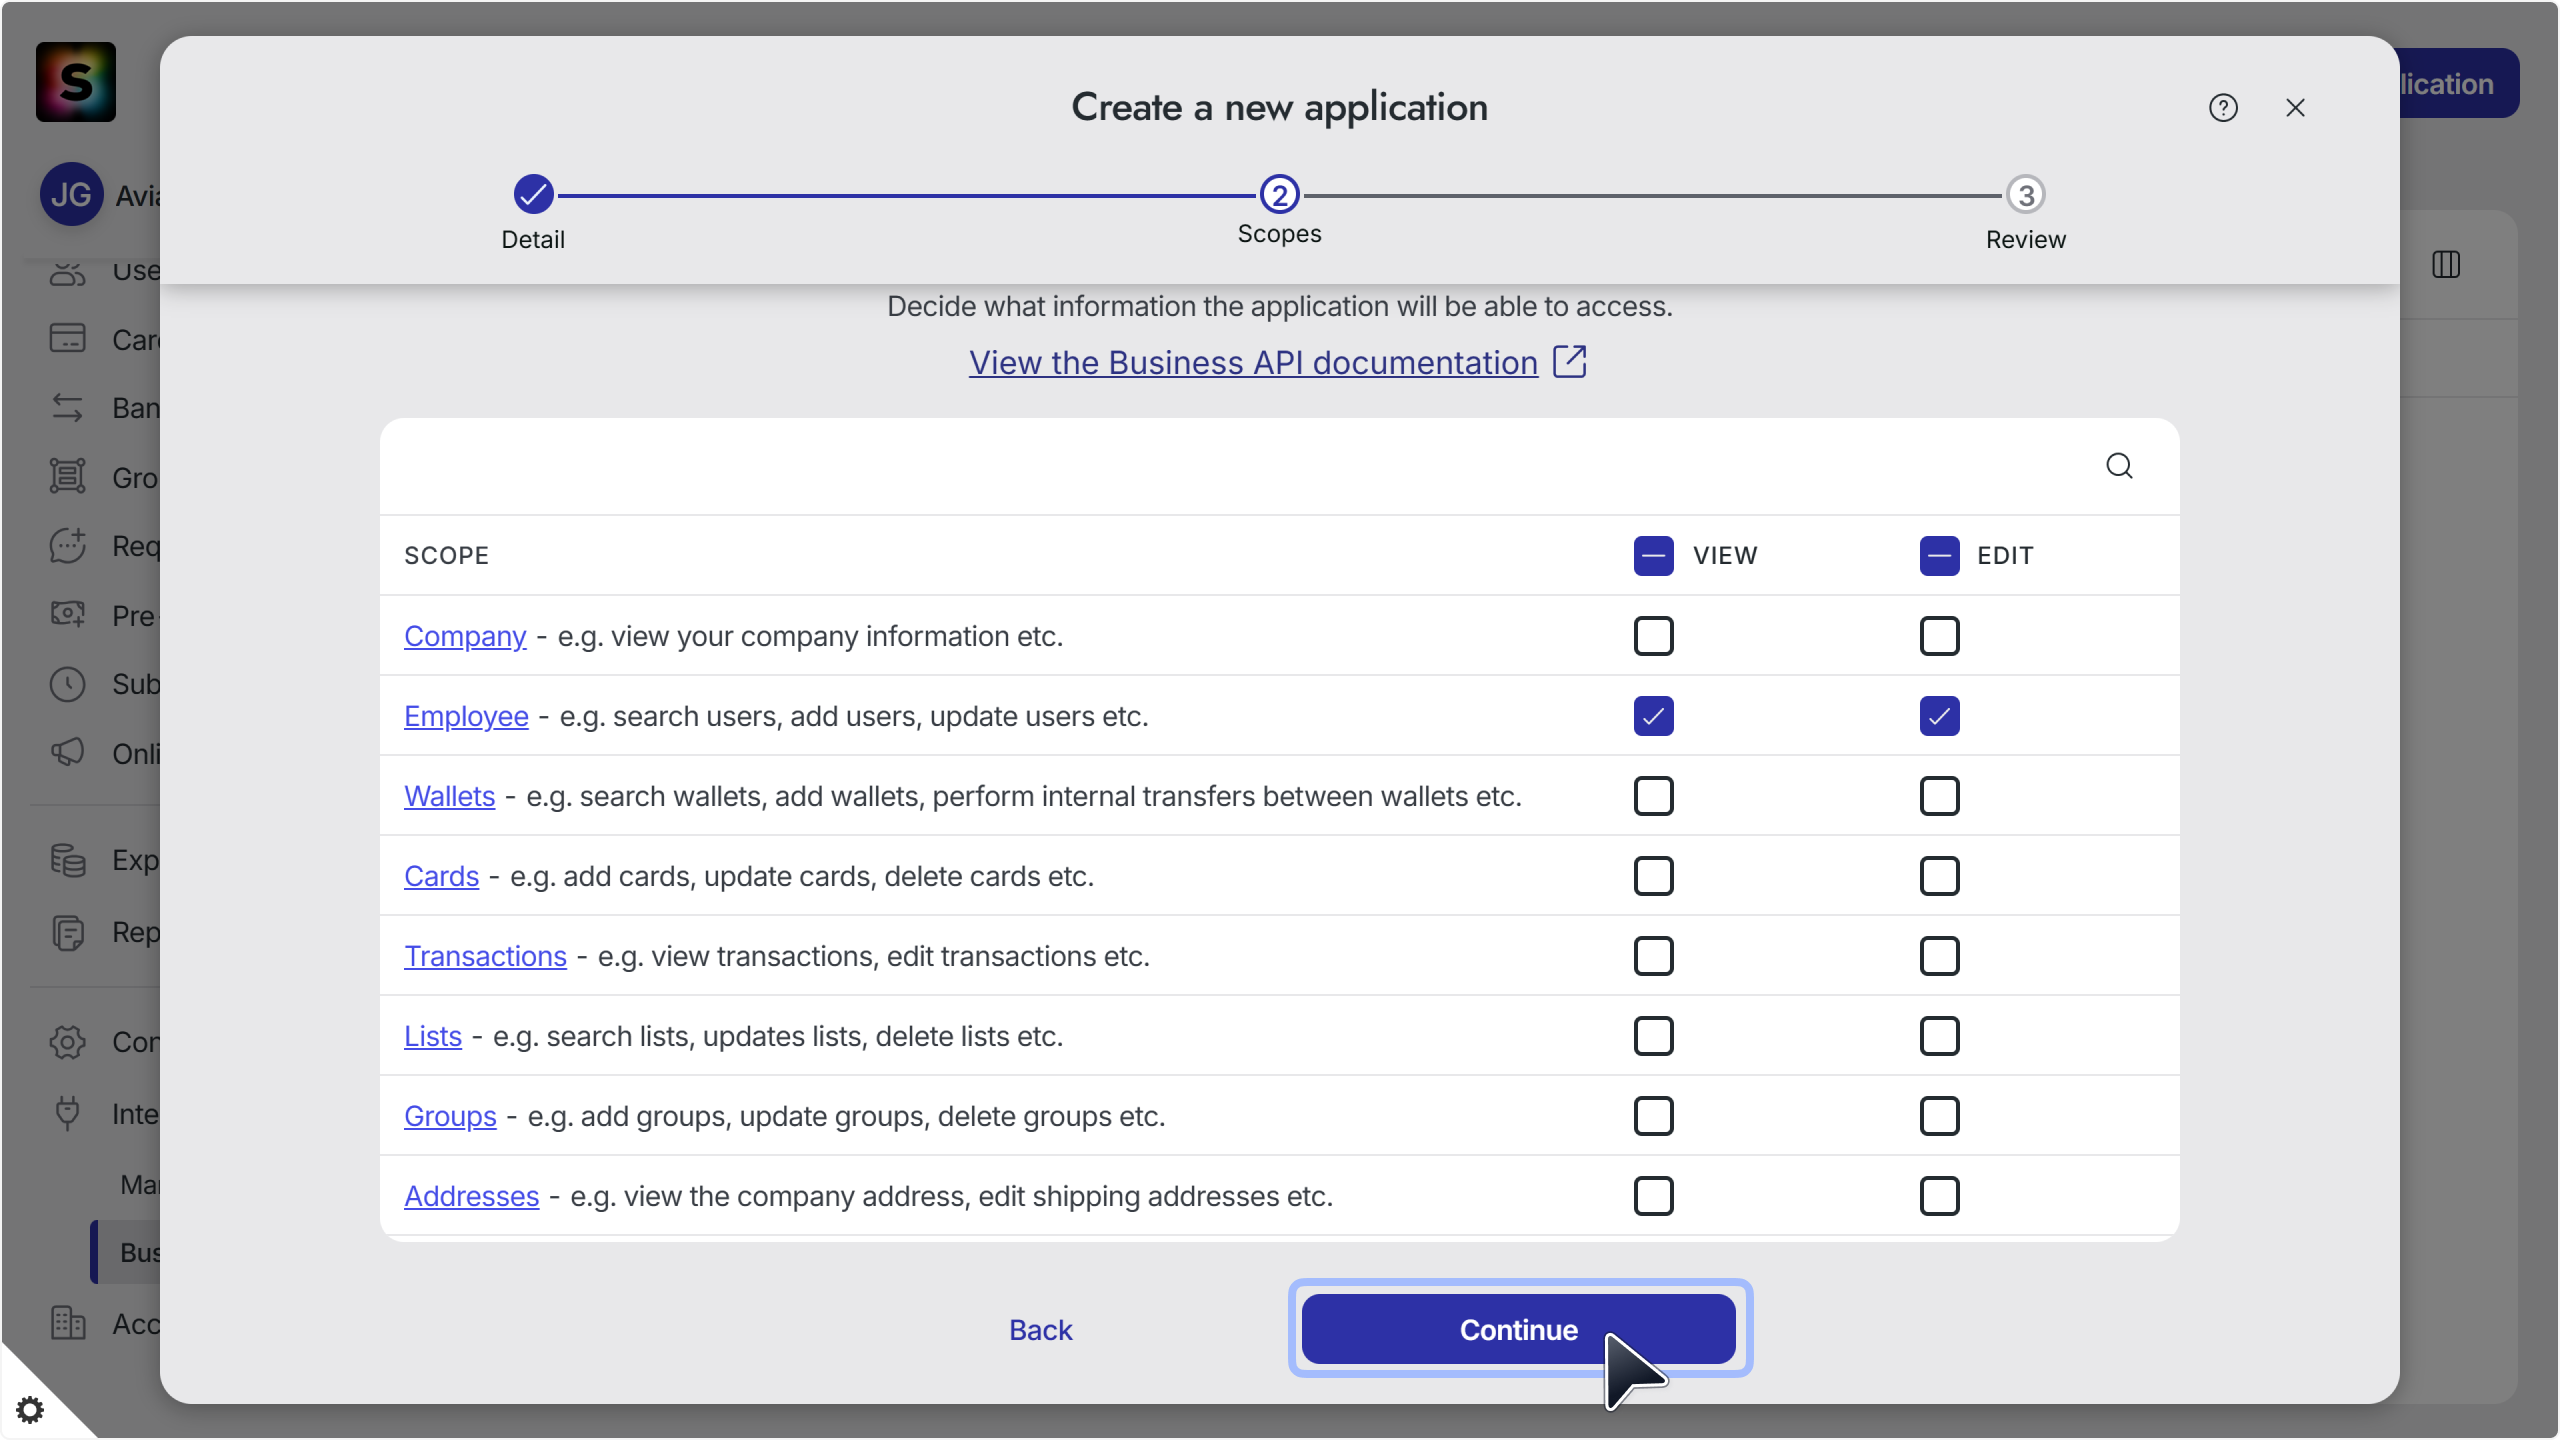Screen dimensions: 2560x1440
Task: Open the Transactions scope link
Action: coord(485,956)
